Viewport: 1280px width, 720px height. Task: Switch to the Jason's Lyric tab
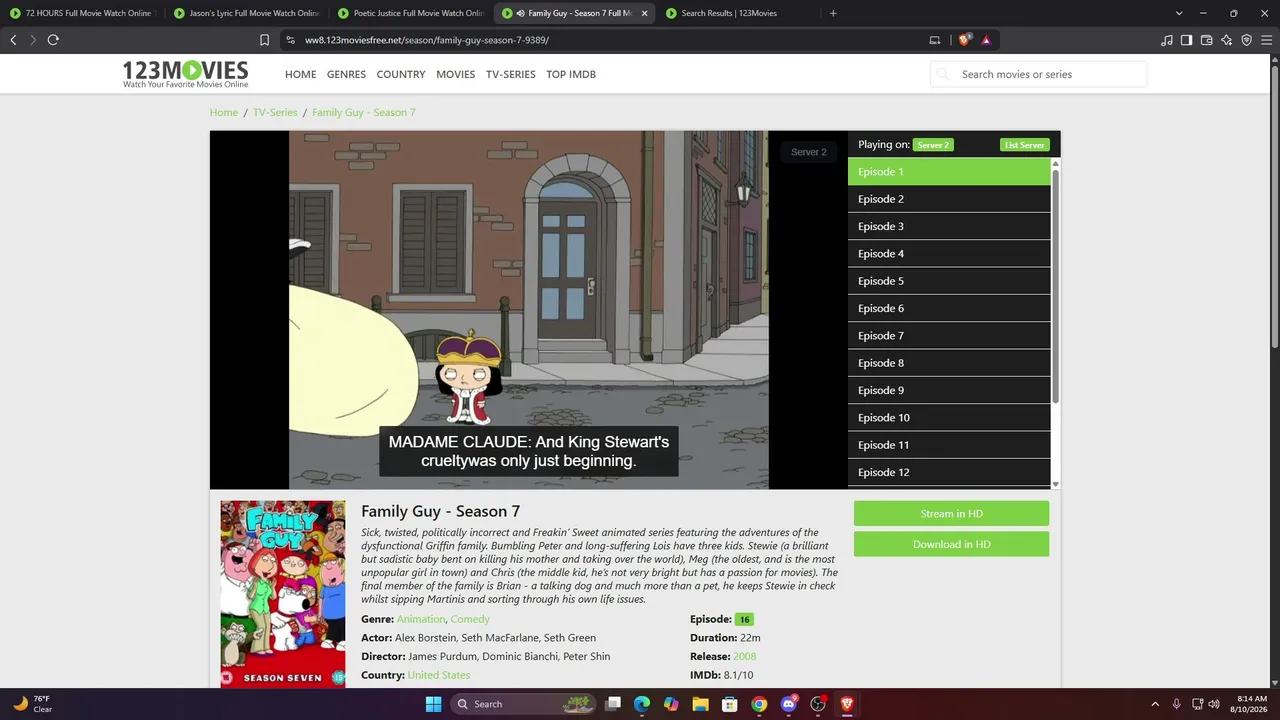pos(246,13)
